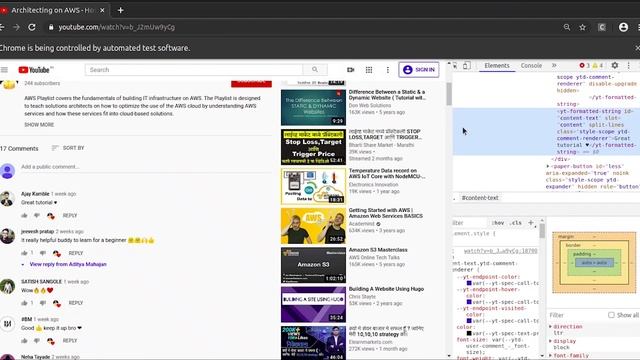Select Architecting on AWS browser tab
The width and height of the screenshot is (640, 360).
[x=53, y=10]
